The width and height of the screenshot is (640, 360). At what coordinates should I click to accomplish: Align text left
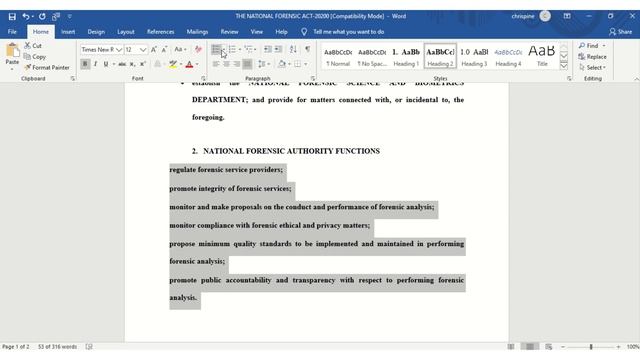click(x=216, y=64)
